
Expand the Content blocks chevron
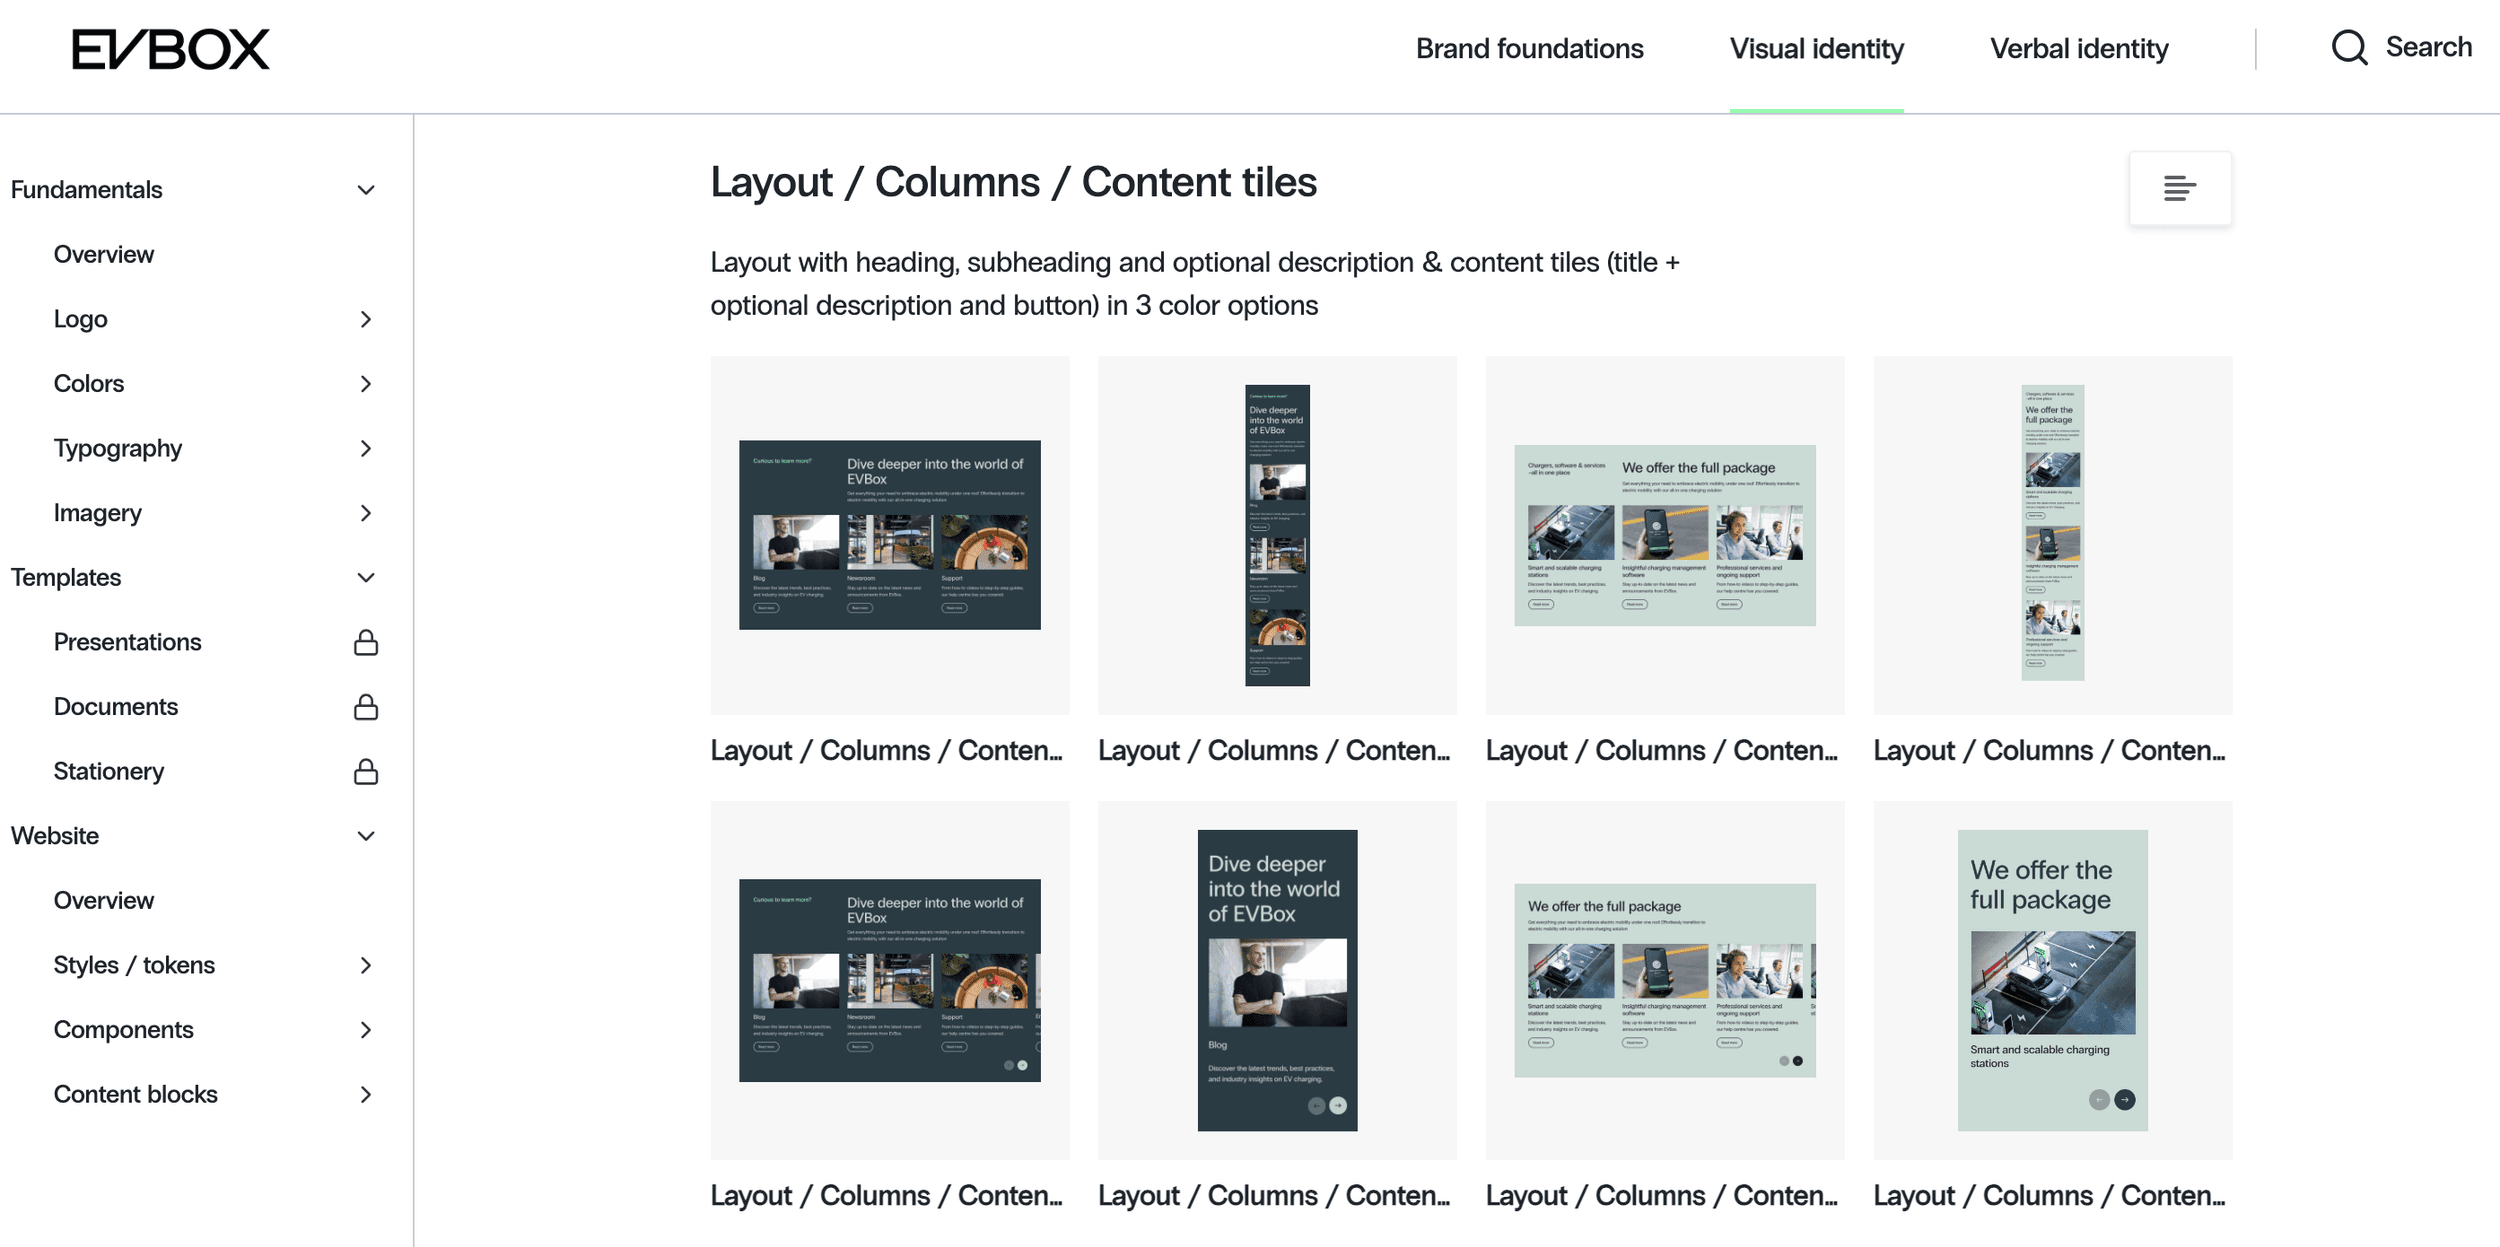pyautogui.click(x=366, y=1095)
